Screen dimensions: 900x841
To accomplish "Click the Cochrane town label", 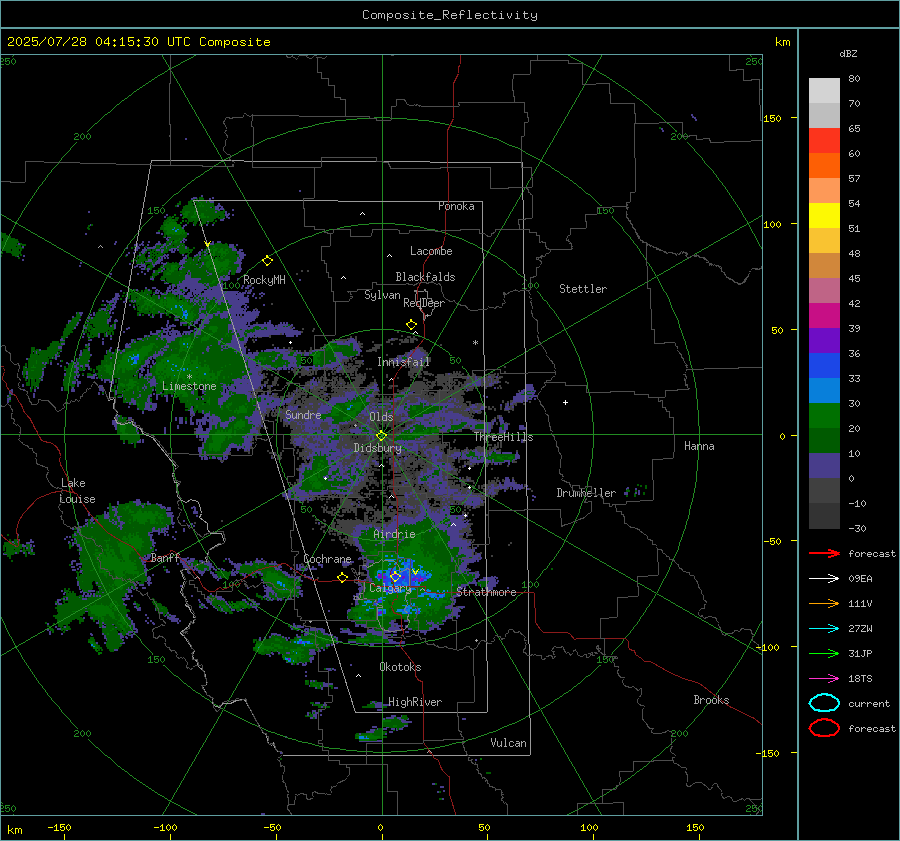I will point(327,559).
